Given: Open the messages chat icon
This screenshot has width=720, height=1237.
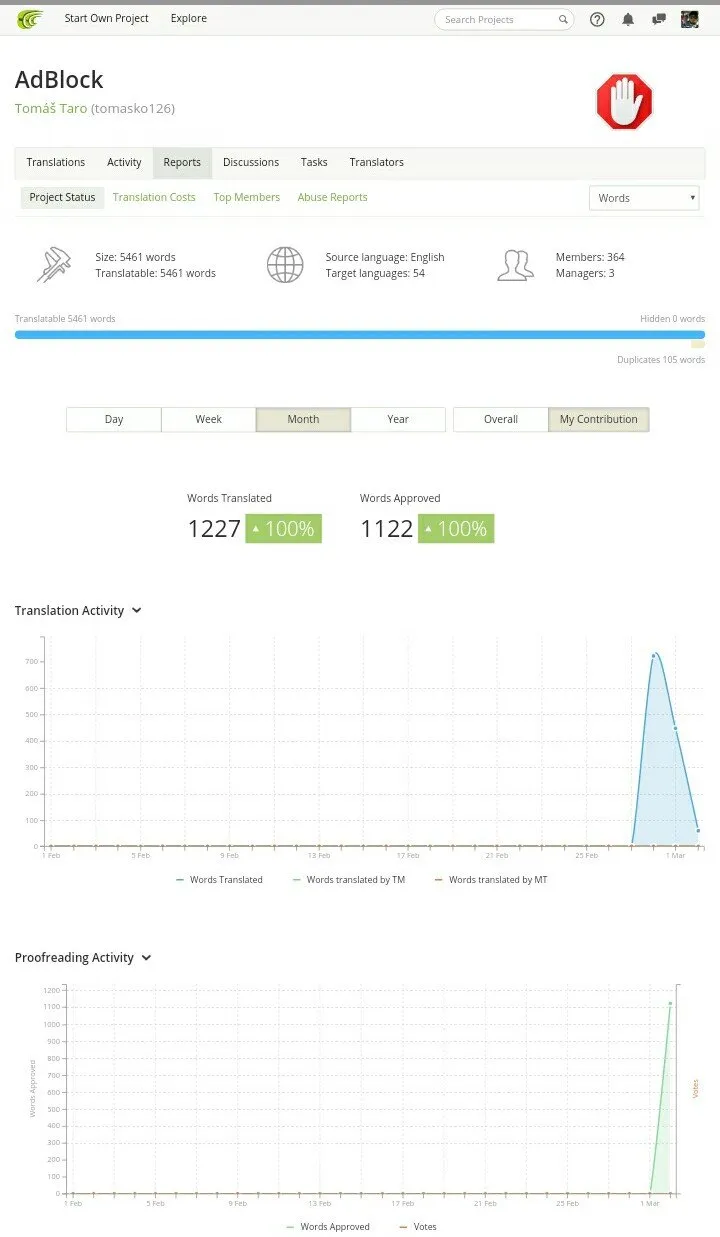Looking at the screenshot, I should [658, 19].
